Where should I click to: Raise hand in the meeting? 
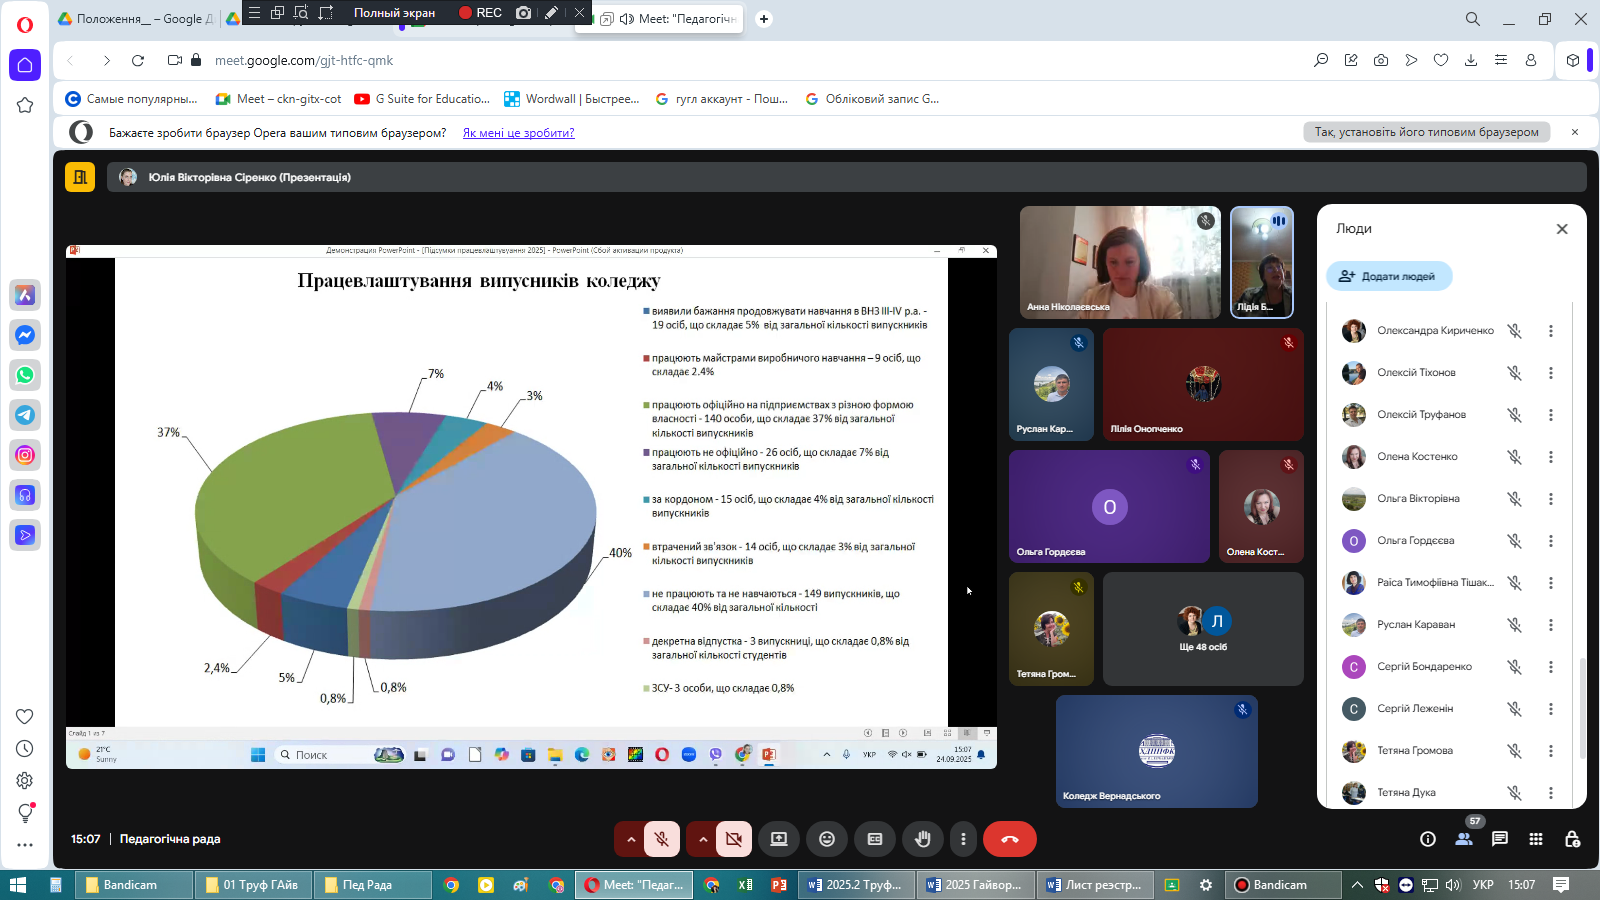pyautogui.click(x=923, y=839)
